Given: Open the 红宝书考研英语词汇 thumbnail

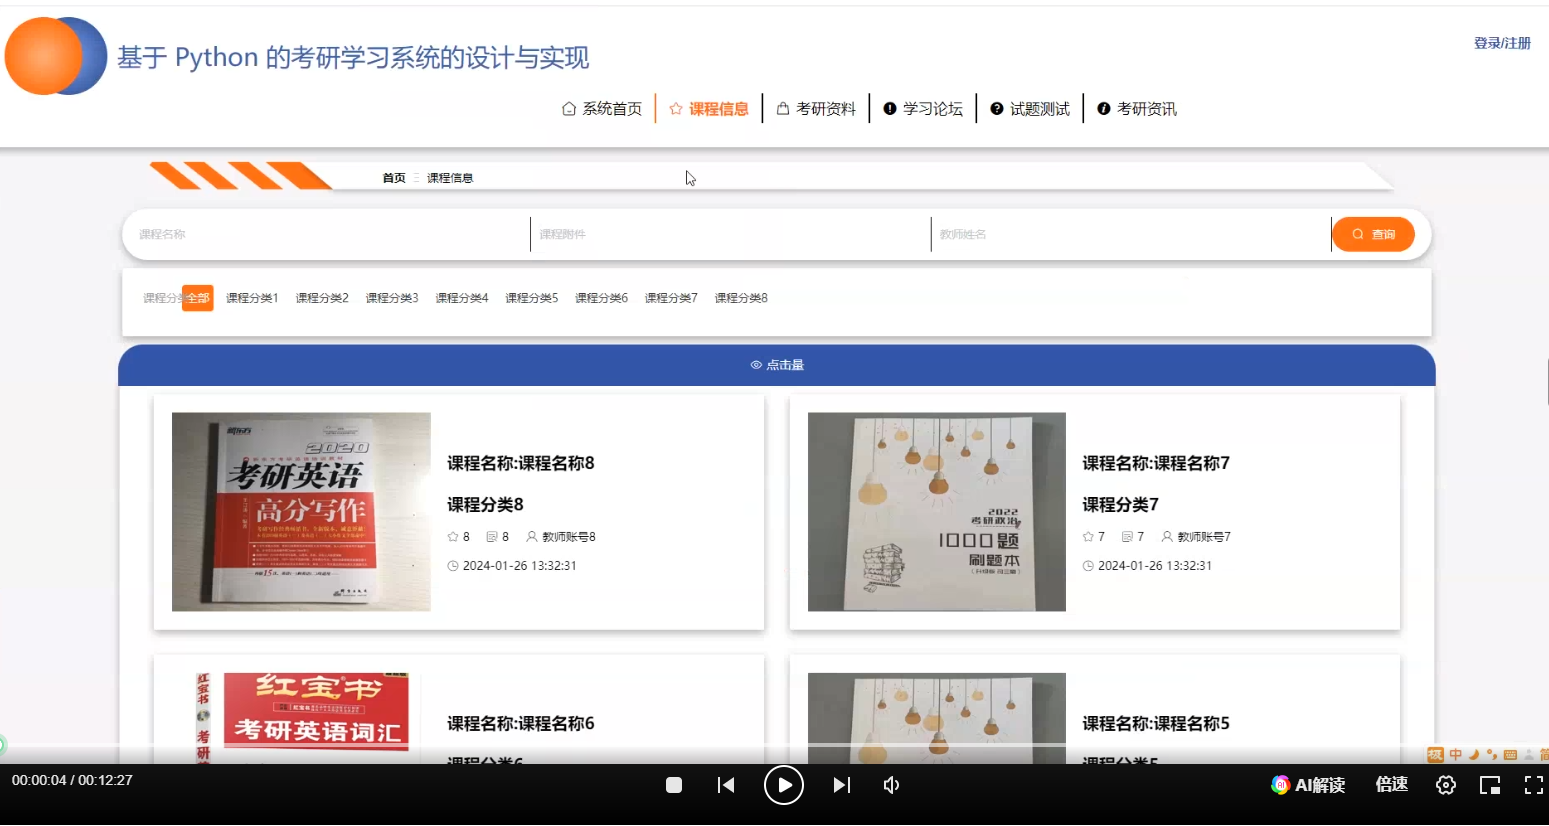Looking at the screenshot, I should (x=301, y=718).
